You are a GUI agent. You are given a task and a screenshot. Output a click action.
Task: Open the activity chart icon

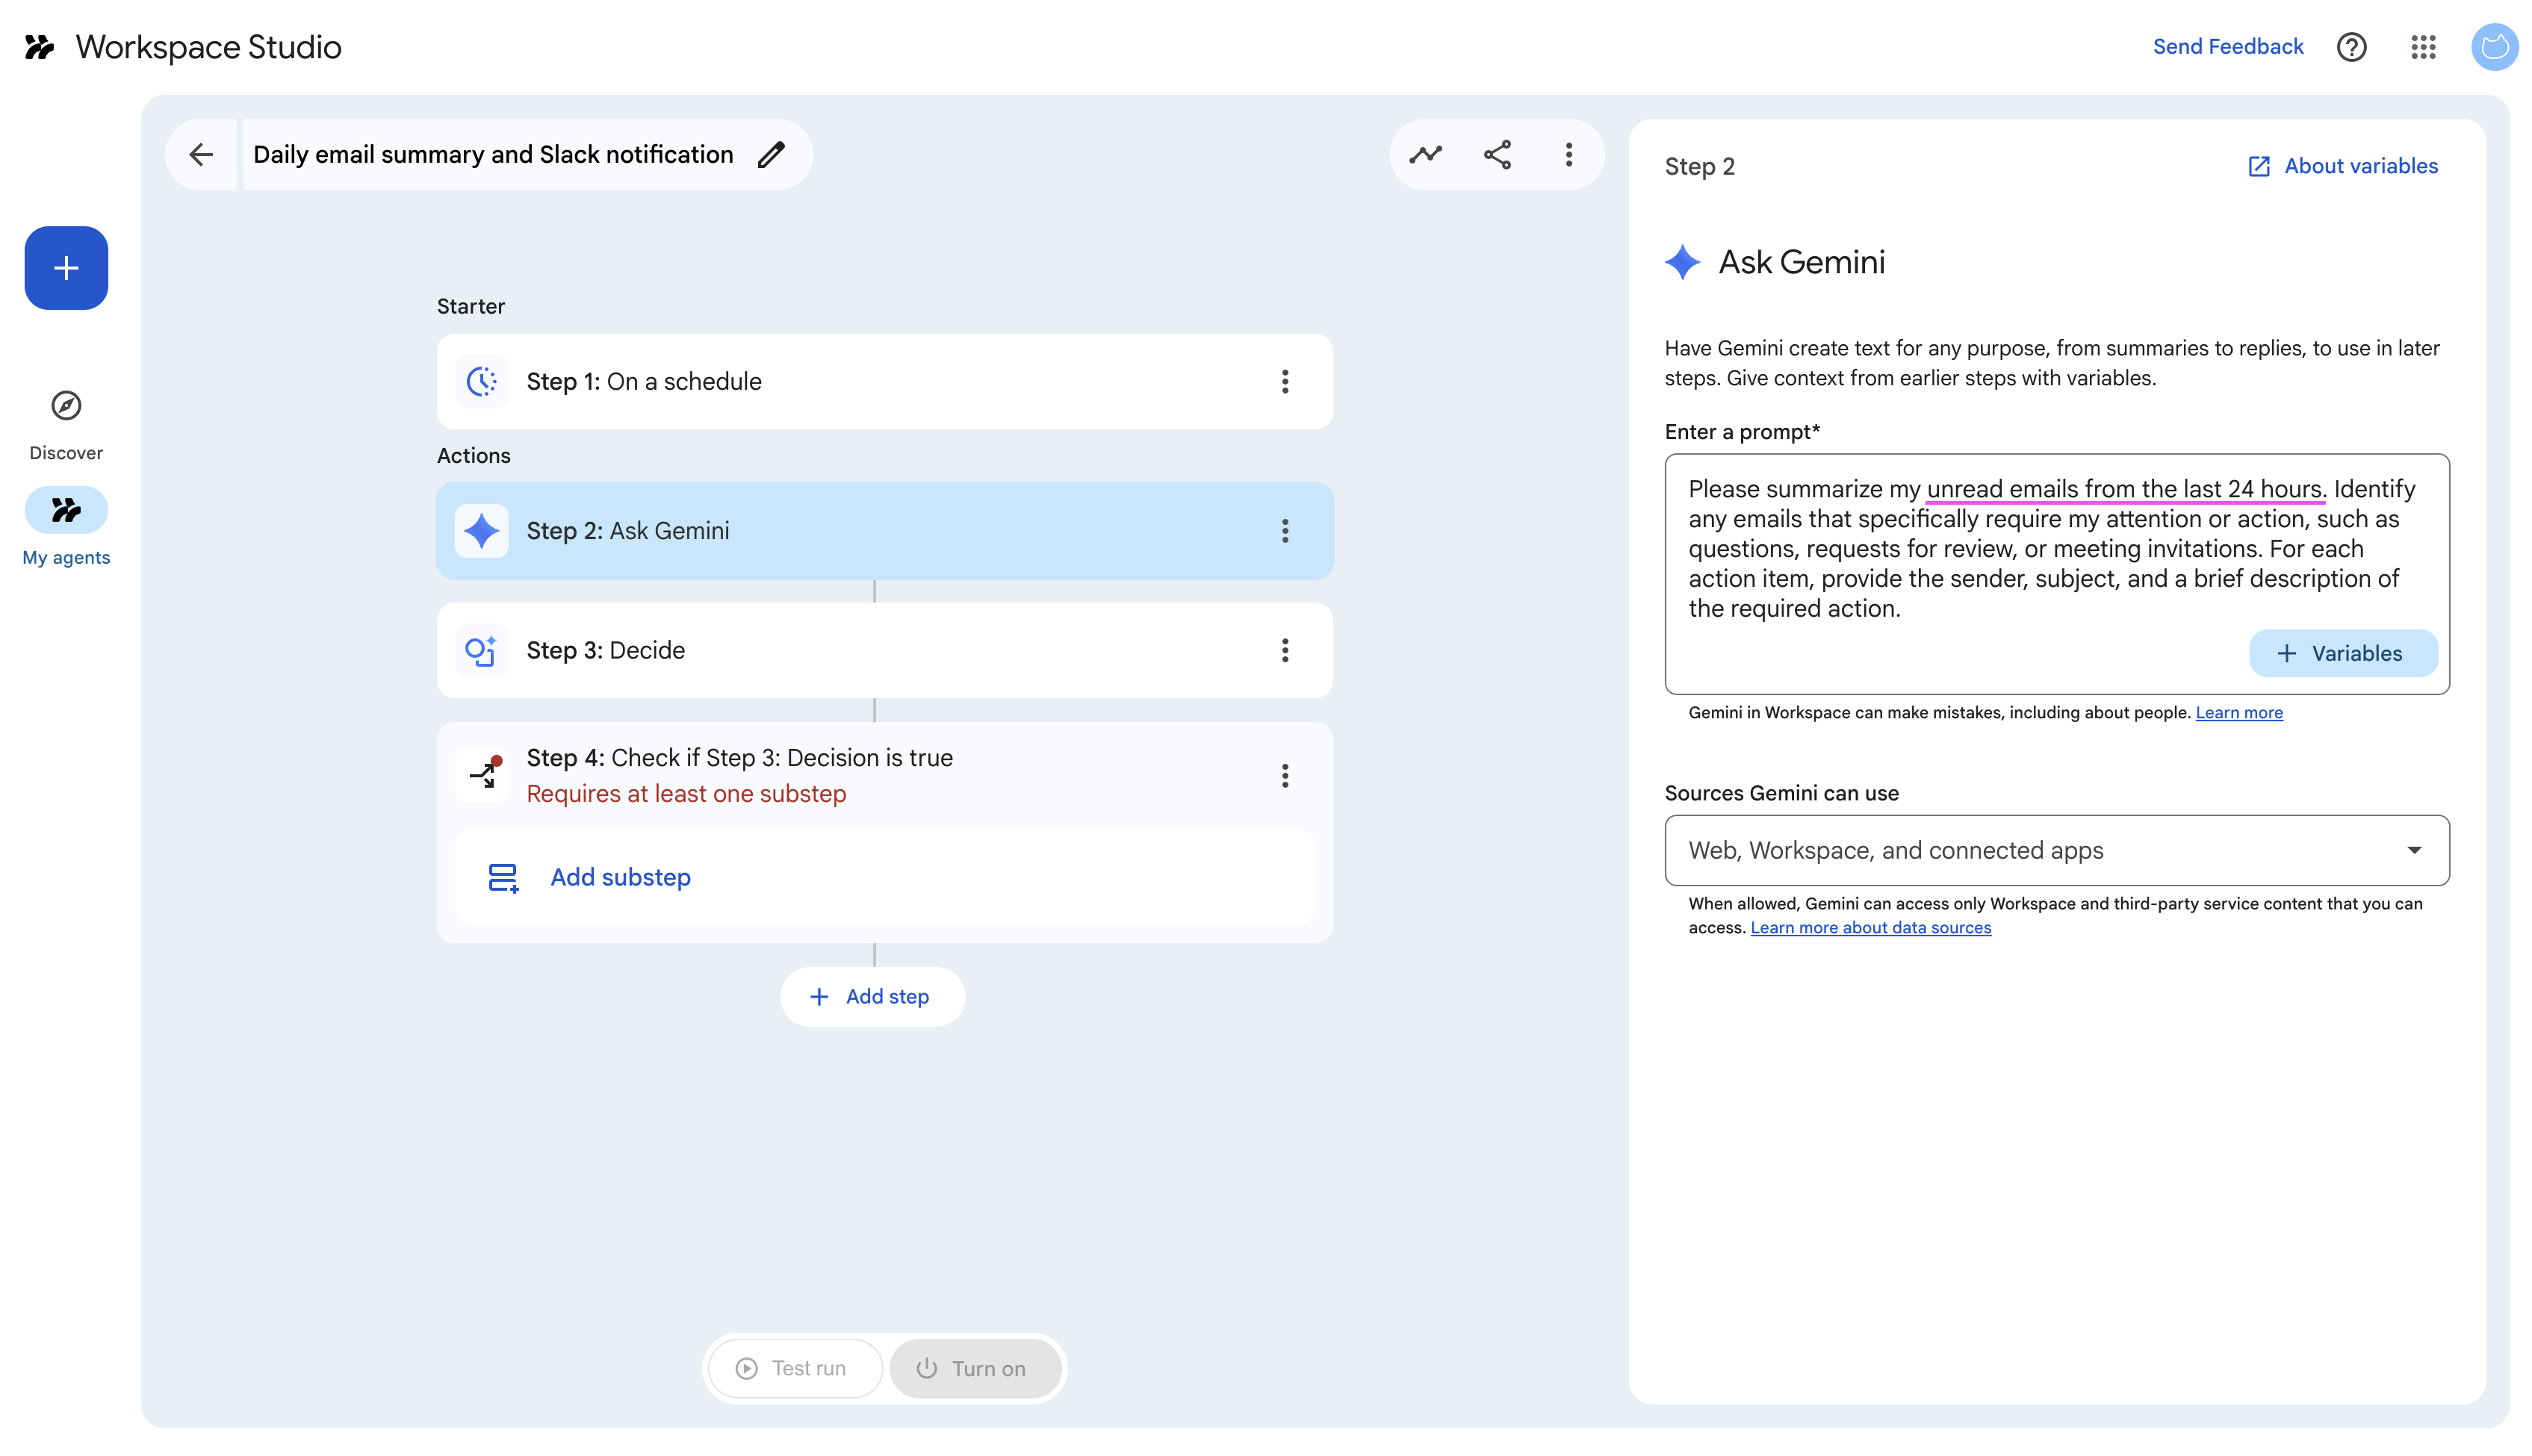pos(1425,154)
